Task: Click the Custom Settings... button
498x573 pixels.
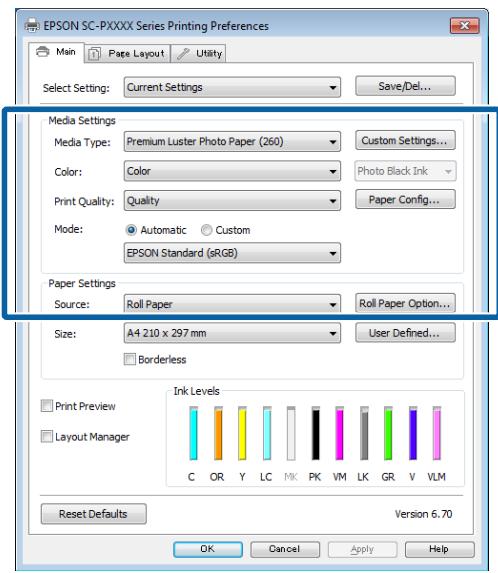Action: tap(405, 140)
